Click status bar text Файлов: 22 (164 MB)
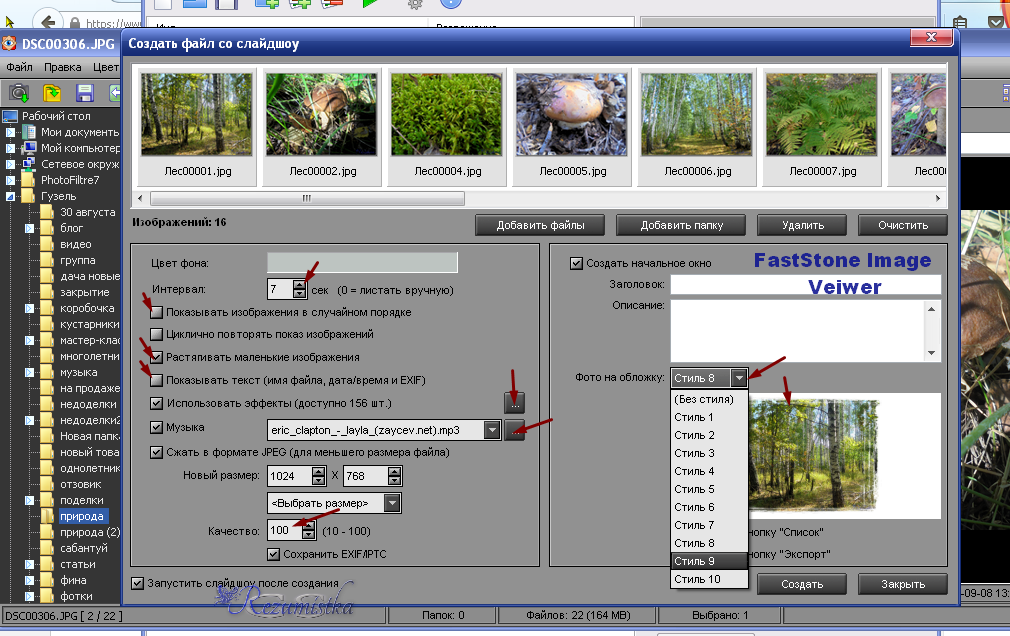The height and width of the screenshot is (636, 1010). coord(578,615)
